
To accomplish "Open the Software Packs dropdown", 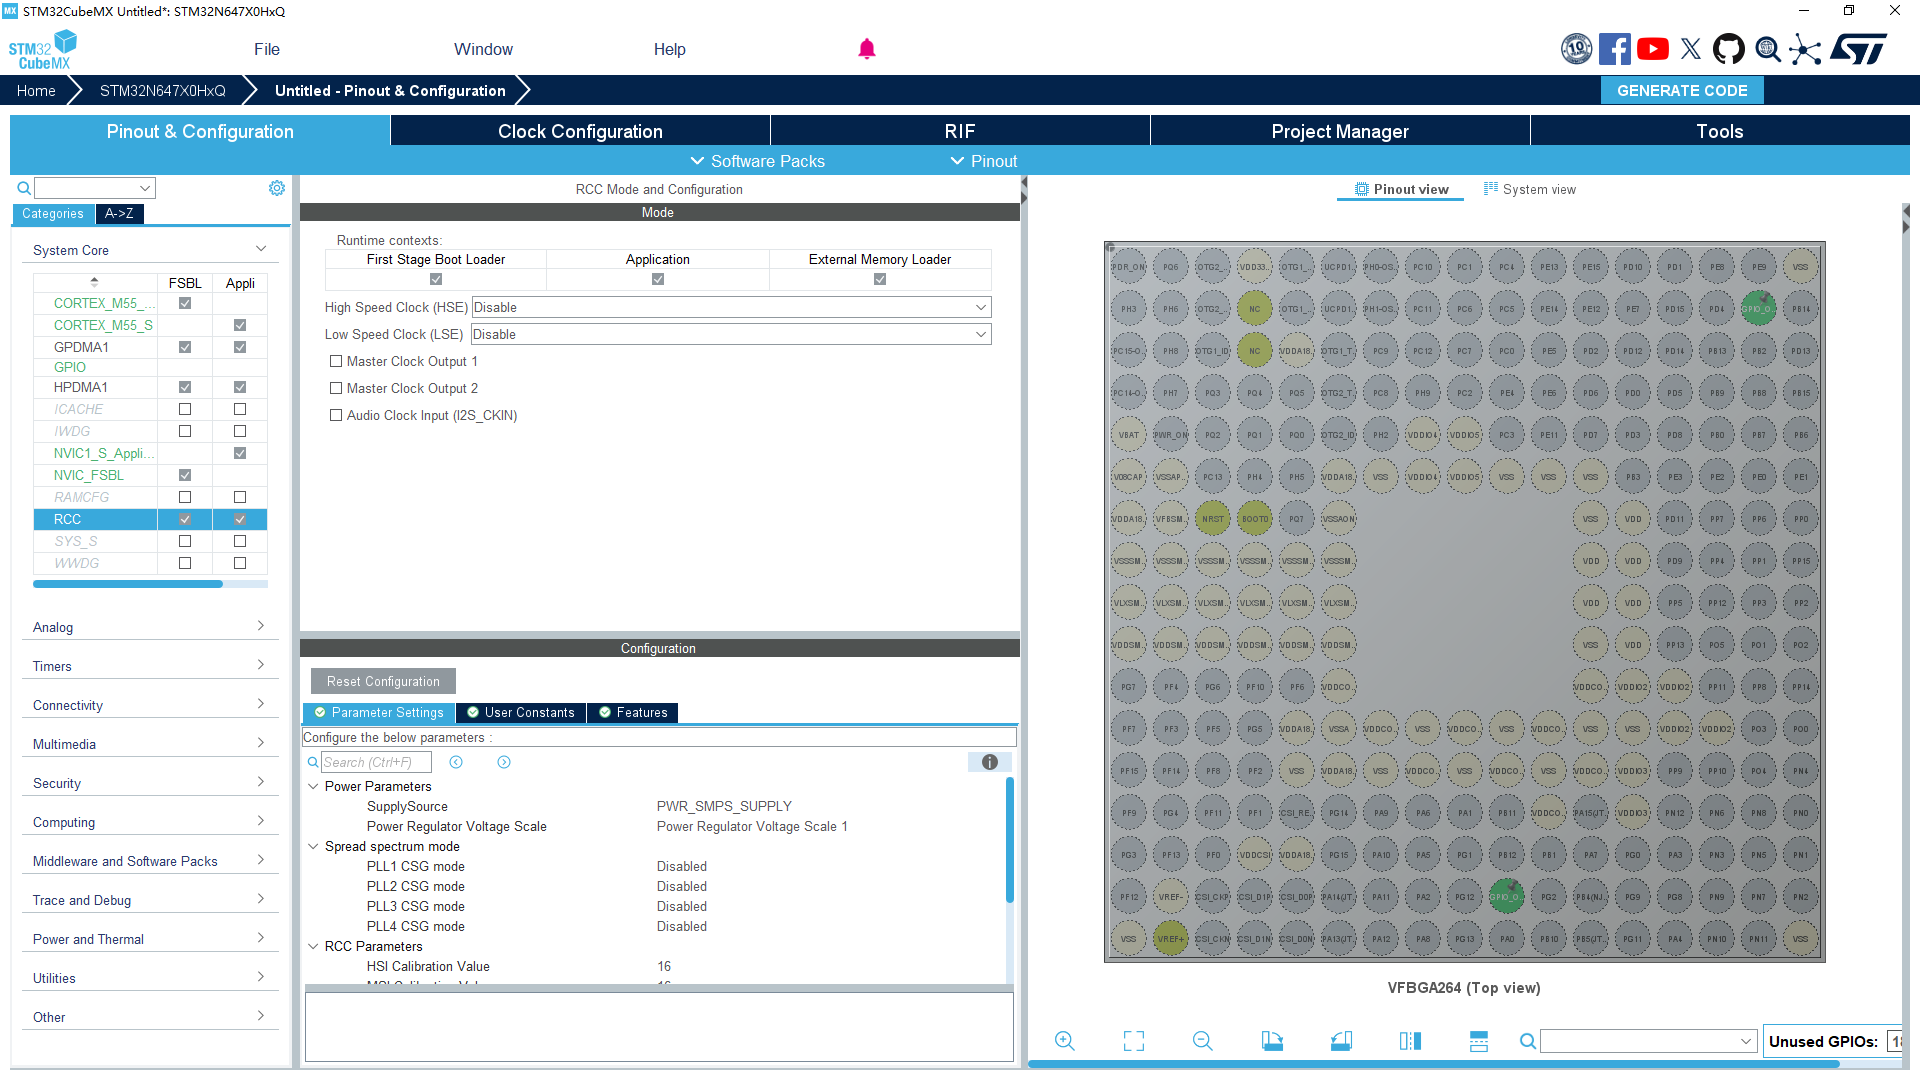I will pos(757,161).
